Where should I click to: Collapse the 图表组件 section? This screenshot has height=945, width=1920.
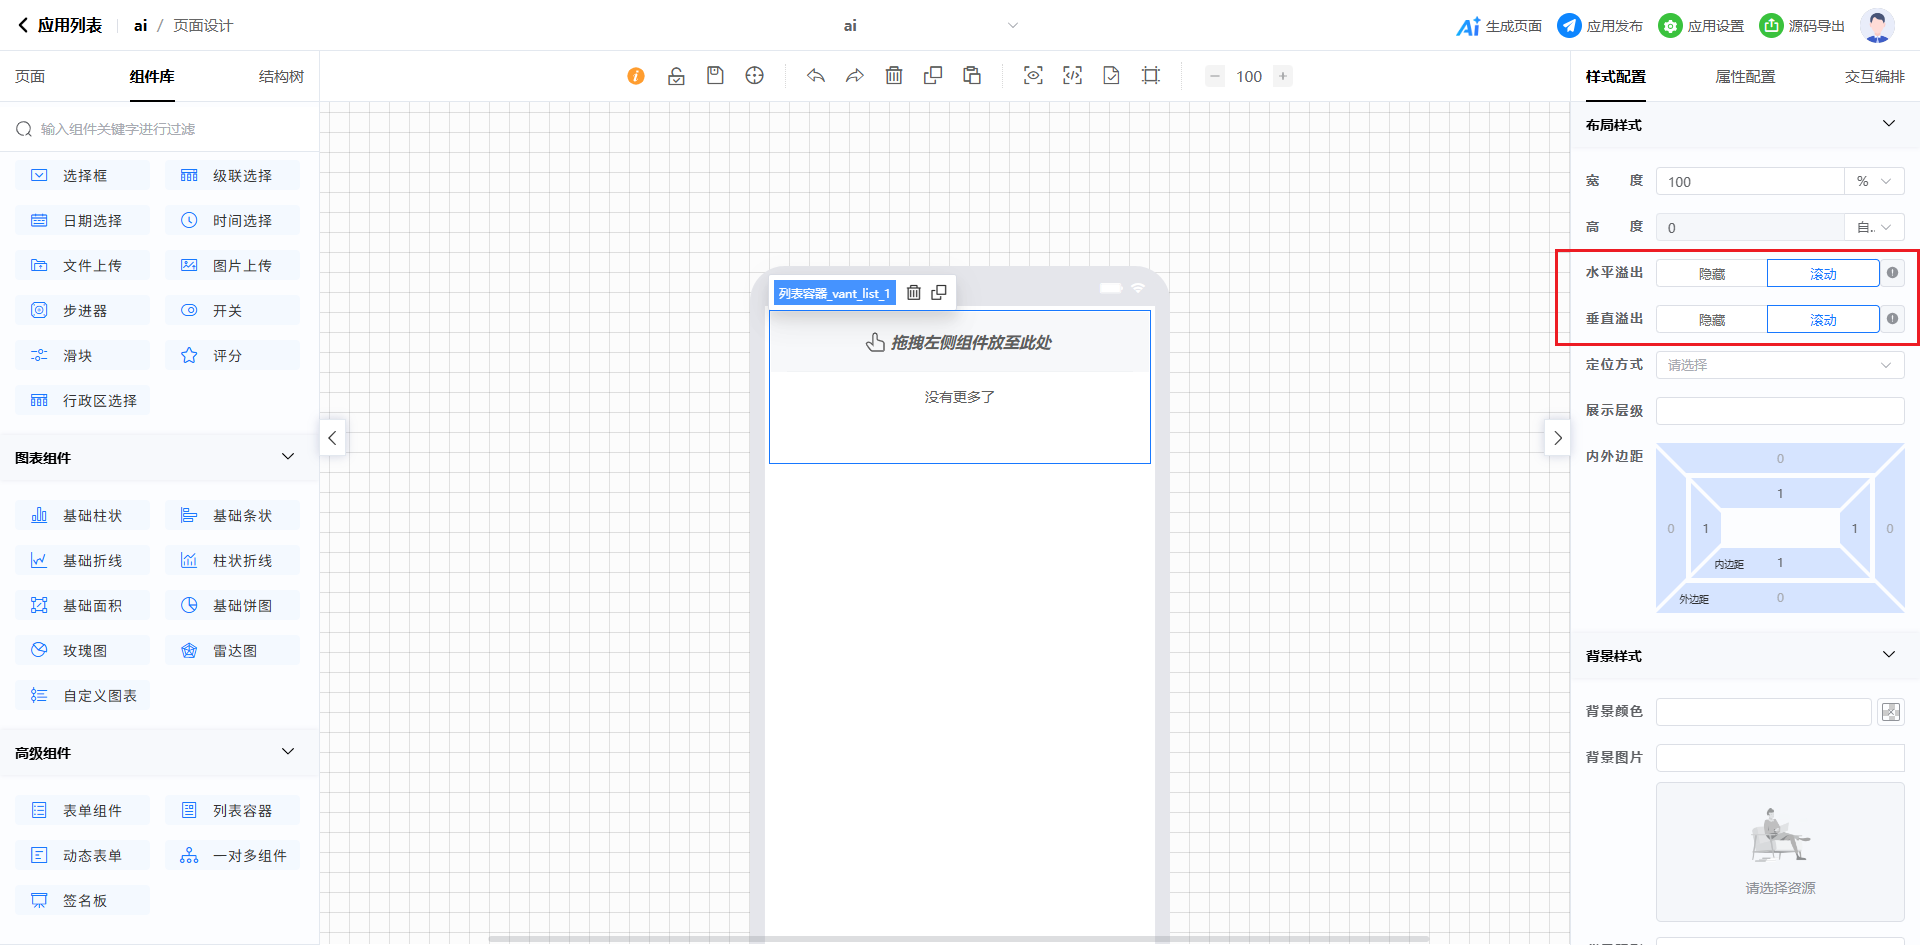click(288, 457)
